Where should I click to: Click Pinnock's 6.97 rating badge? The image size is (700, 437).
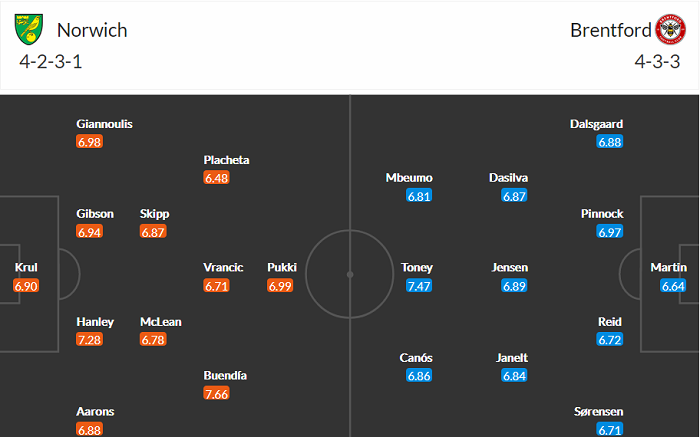click(610, 233)
